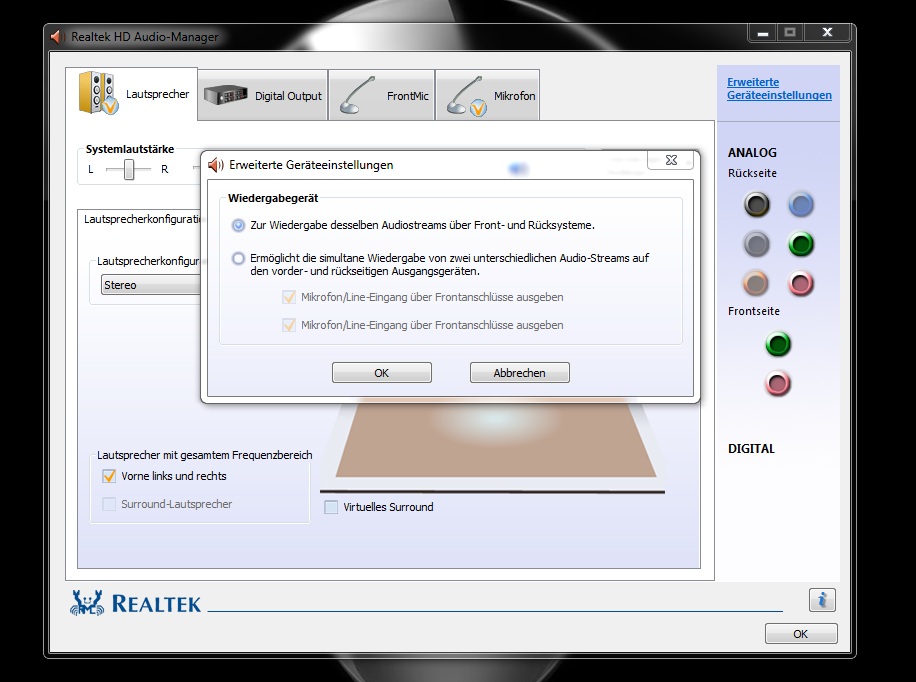916x682 pixels.
Task: Toggle the Surround-Lautsprecher checkbox
Action: pos(109,504)
